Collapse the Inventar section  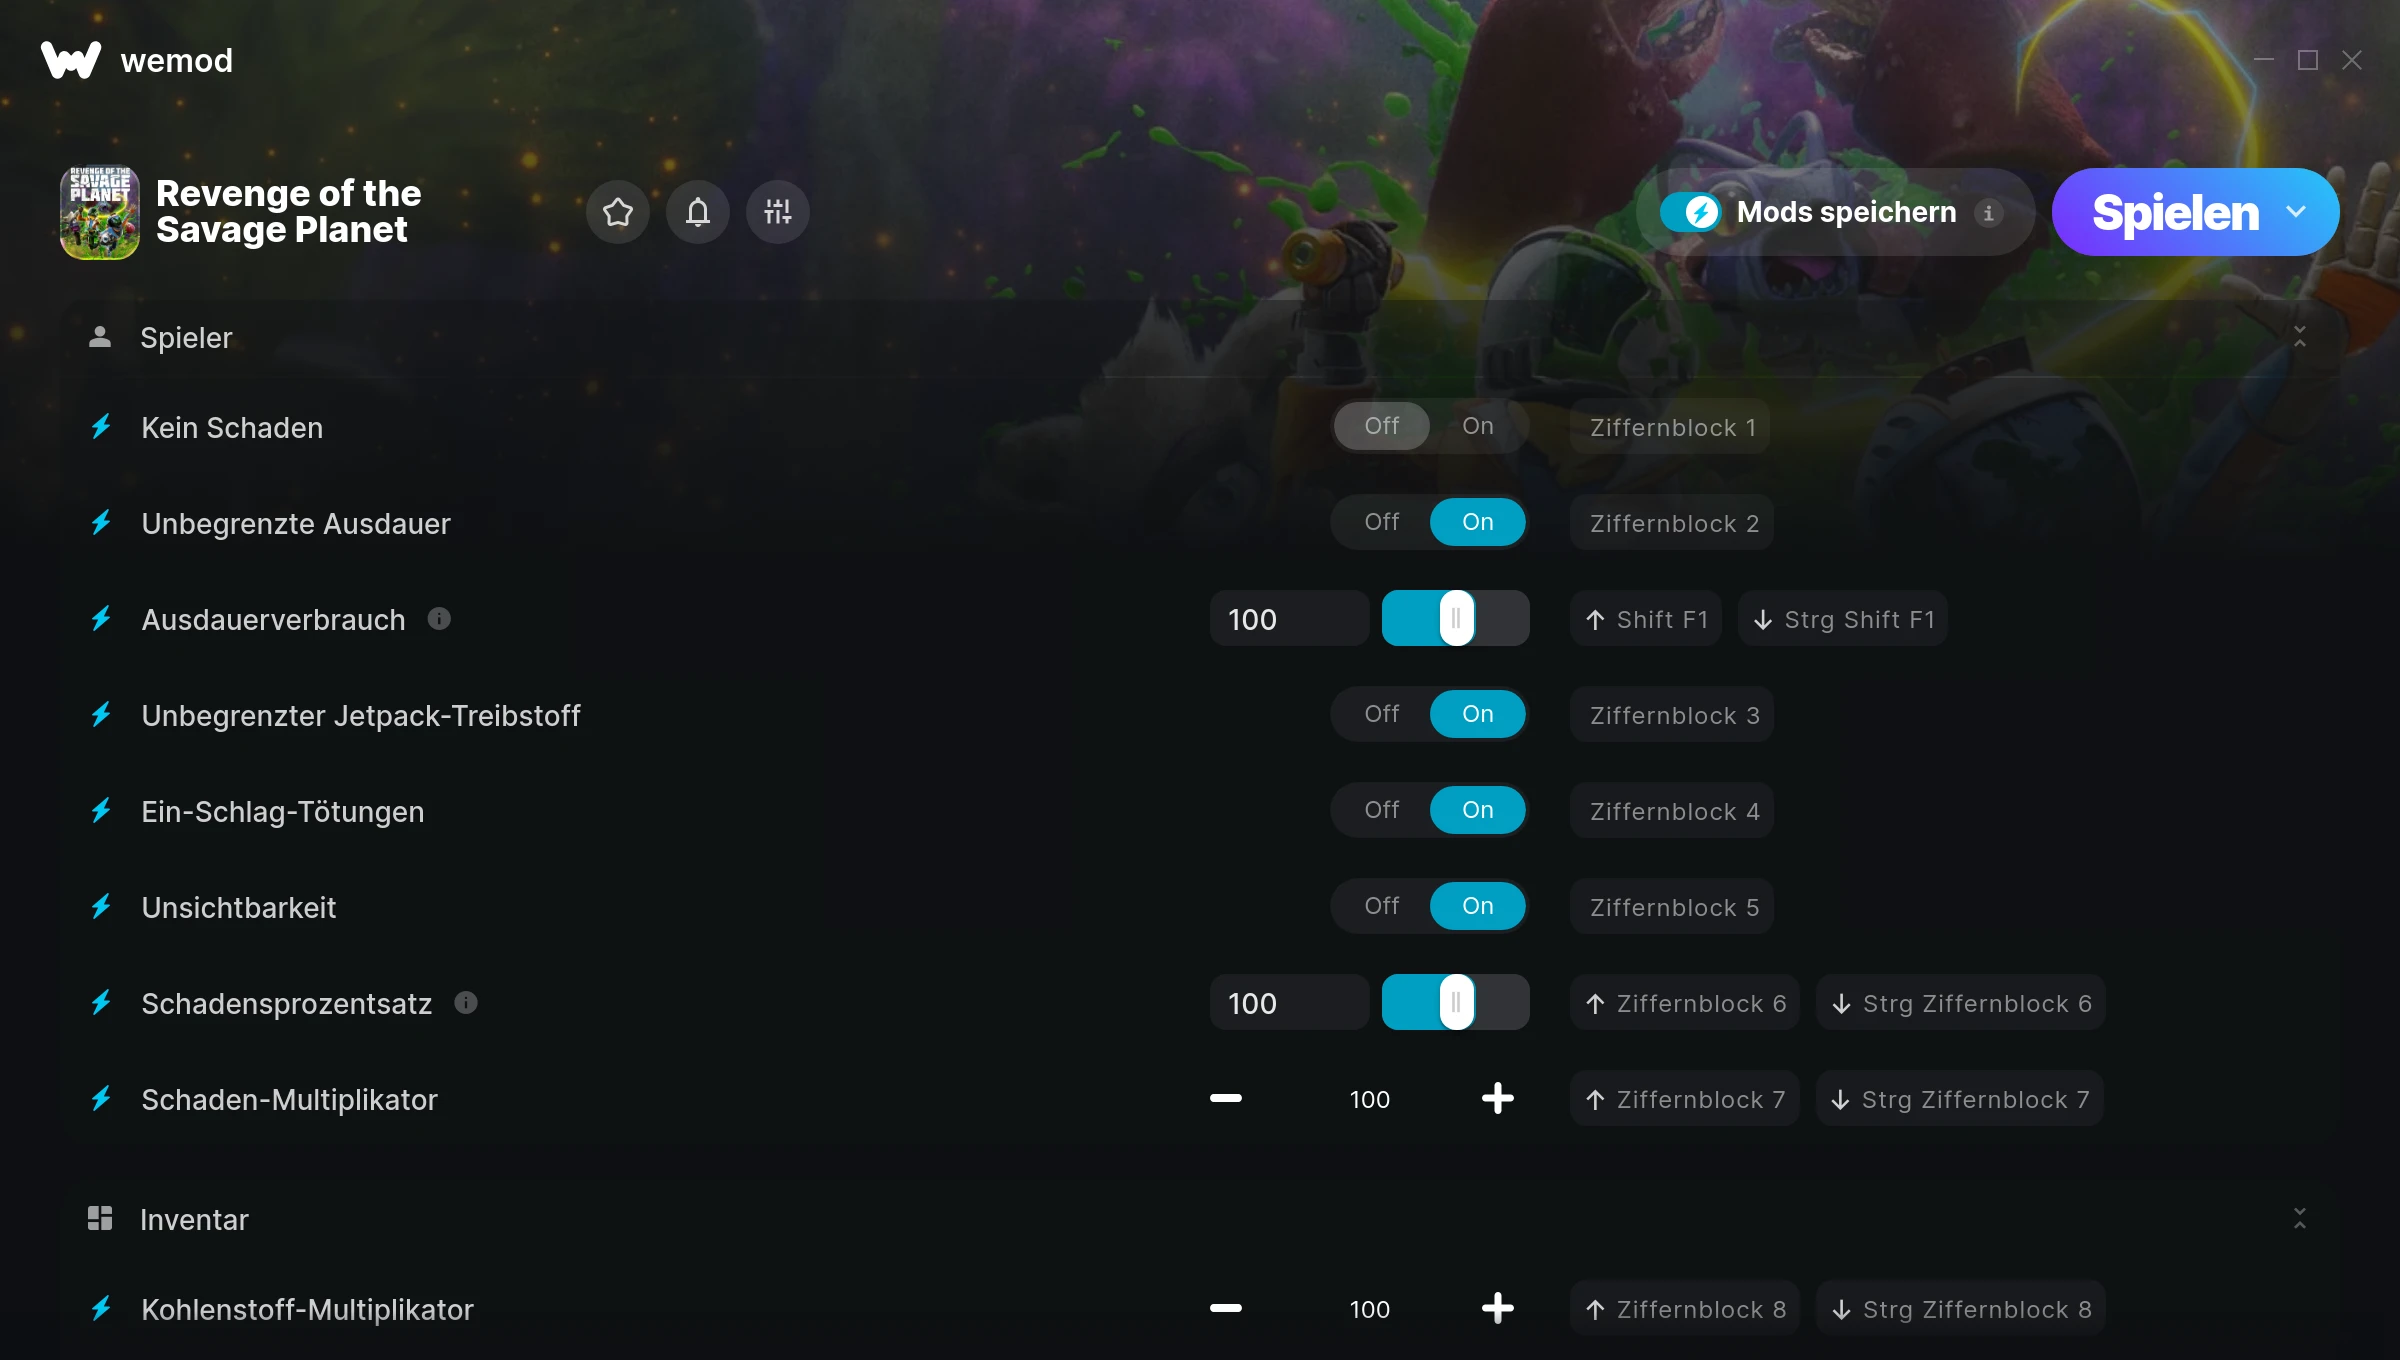tap(2300, 1218)
